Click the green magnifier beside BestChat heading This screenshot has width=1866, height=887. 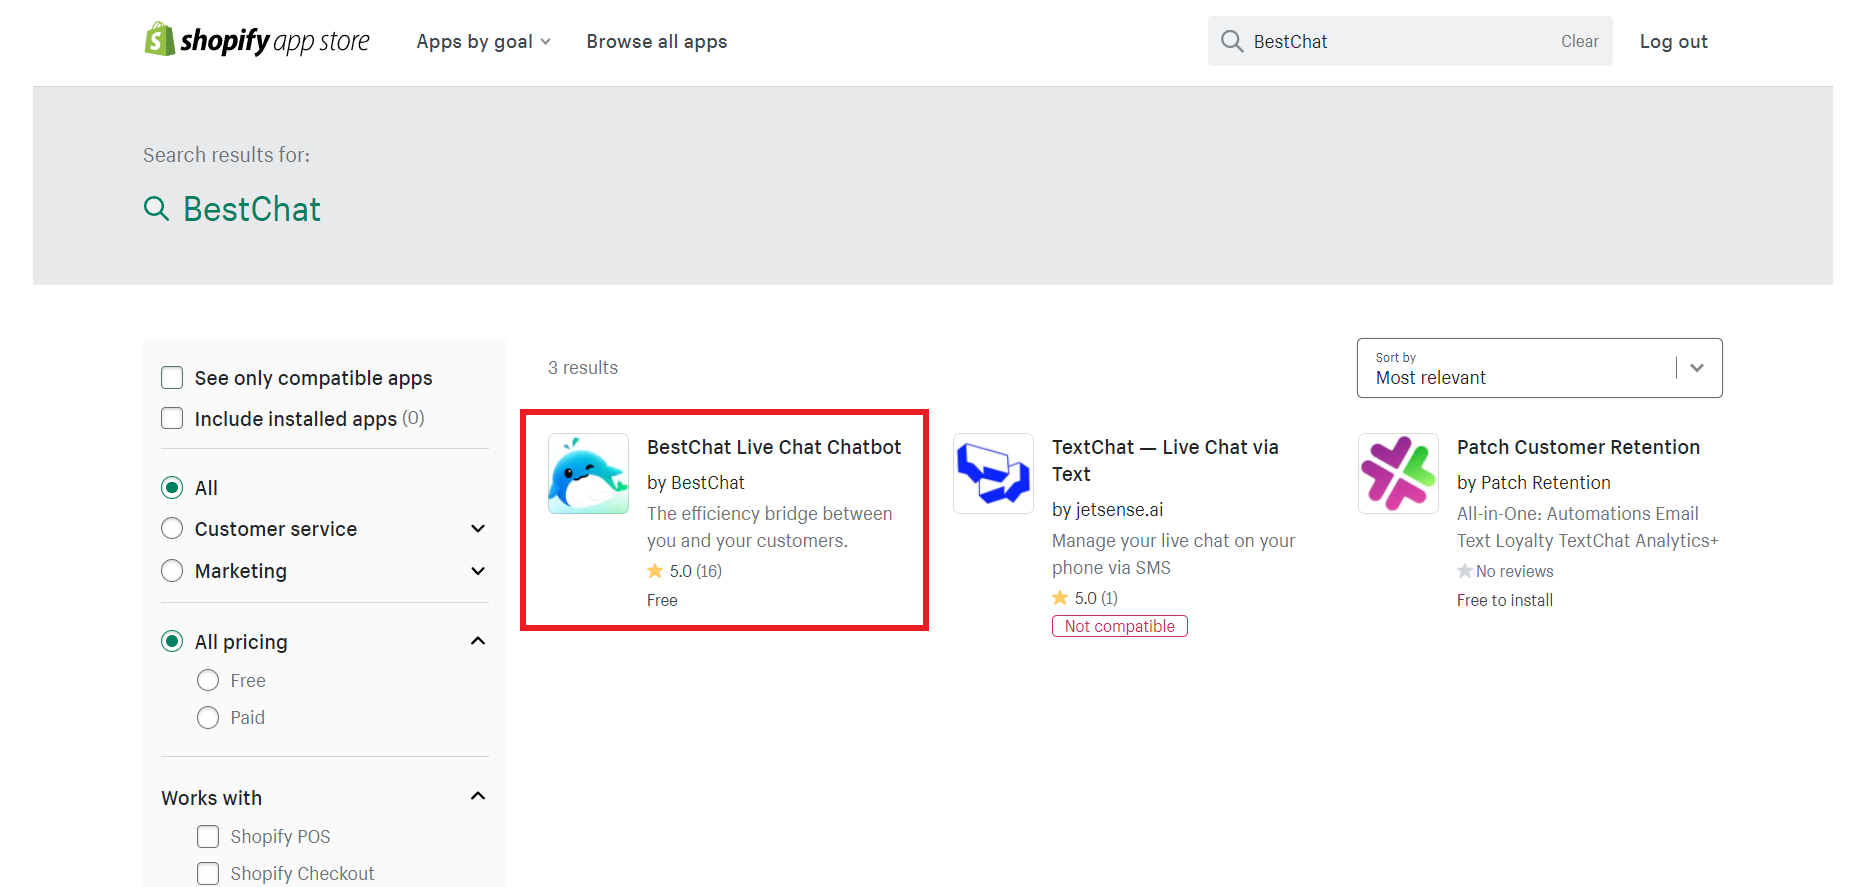click(x=156, y=208)
